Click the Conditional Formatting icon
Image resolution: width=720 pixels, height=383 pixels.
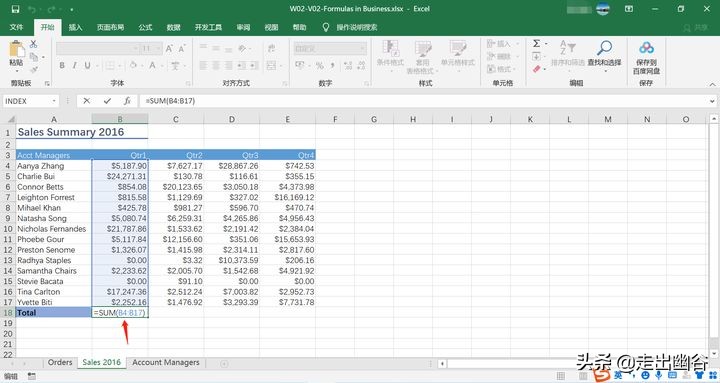(390, 48)
